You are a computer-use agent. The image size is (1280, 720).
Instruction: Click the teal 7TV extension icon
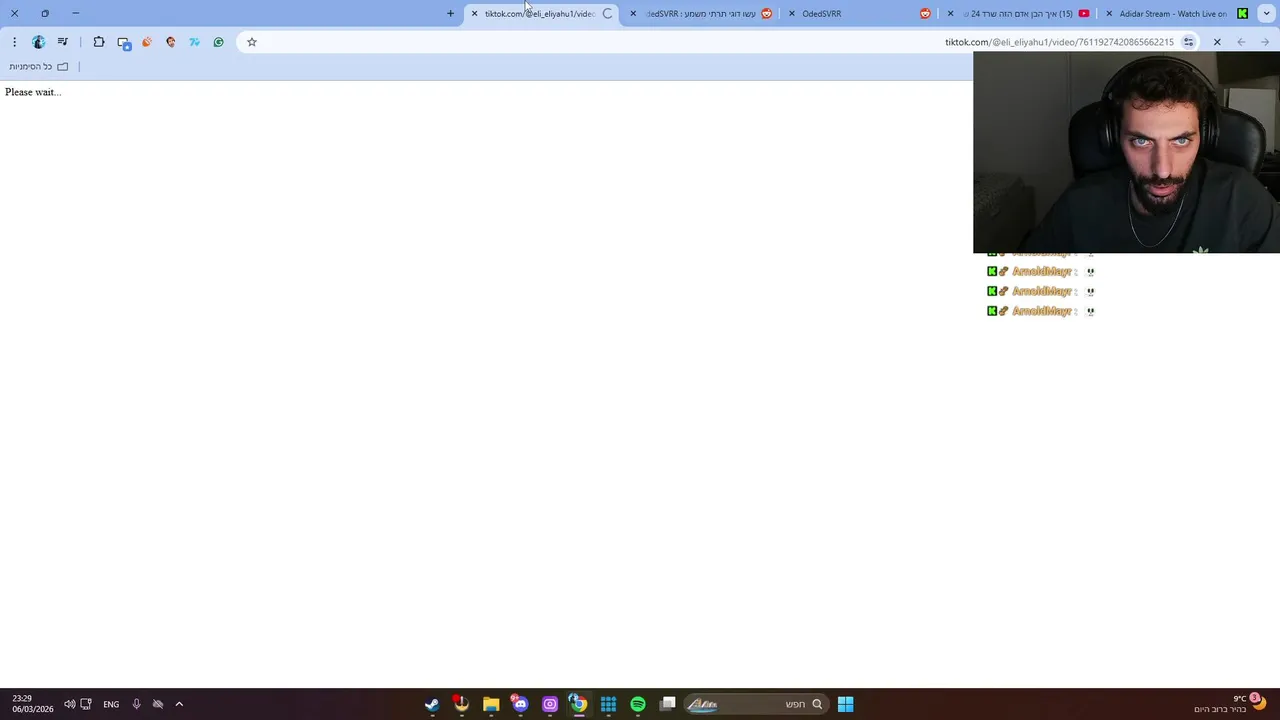(x=194, y=42)
